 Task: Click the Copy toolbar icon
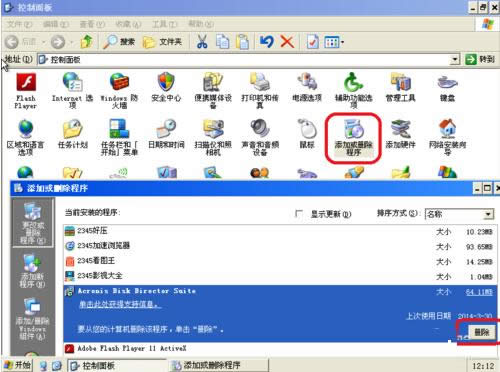point(222,42)
